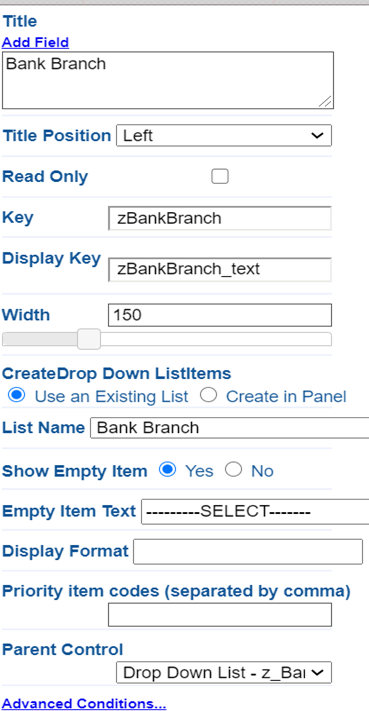This screenshot has width=369, height=711.
Task: Open Advanced Conditions link
Action: coord(84,703)
